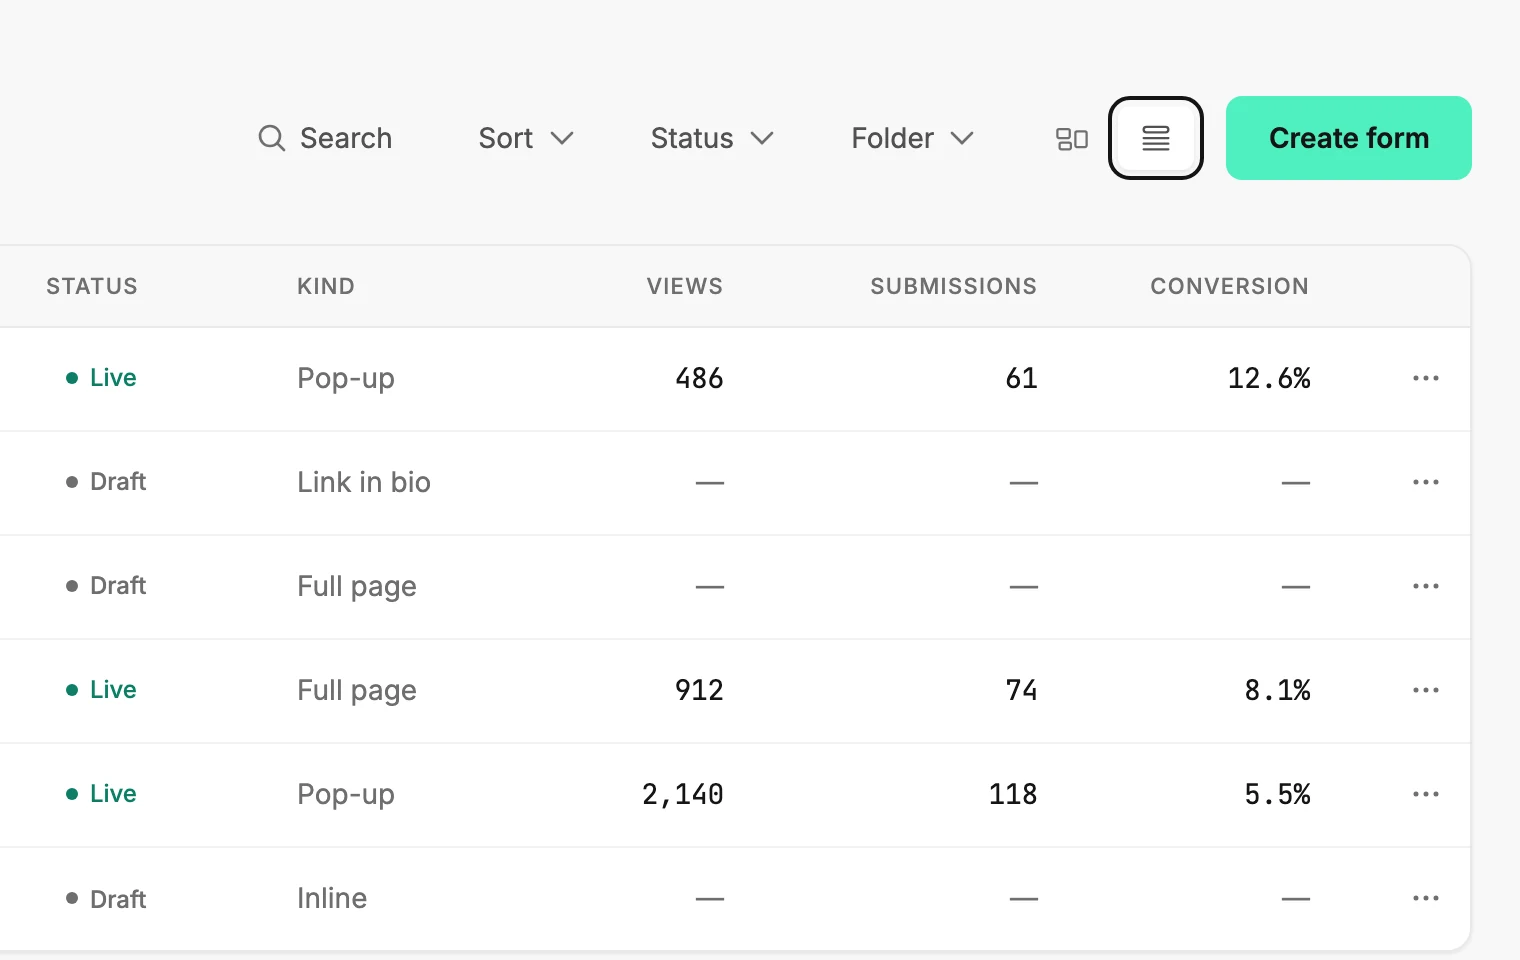Click the VIEWS column header
Screen dimensions: 1520x960
pos(685,286)
